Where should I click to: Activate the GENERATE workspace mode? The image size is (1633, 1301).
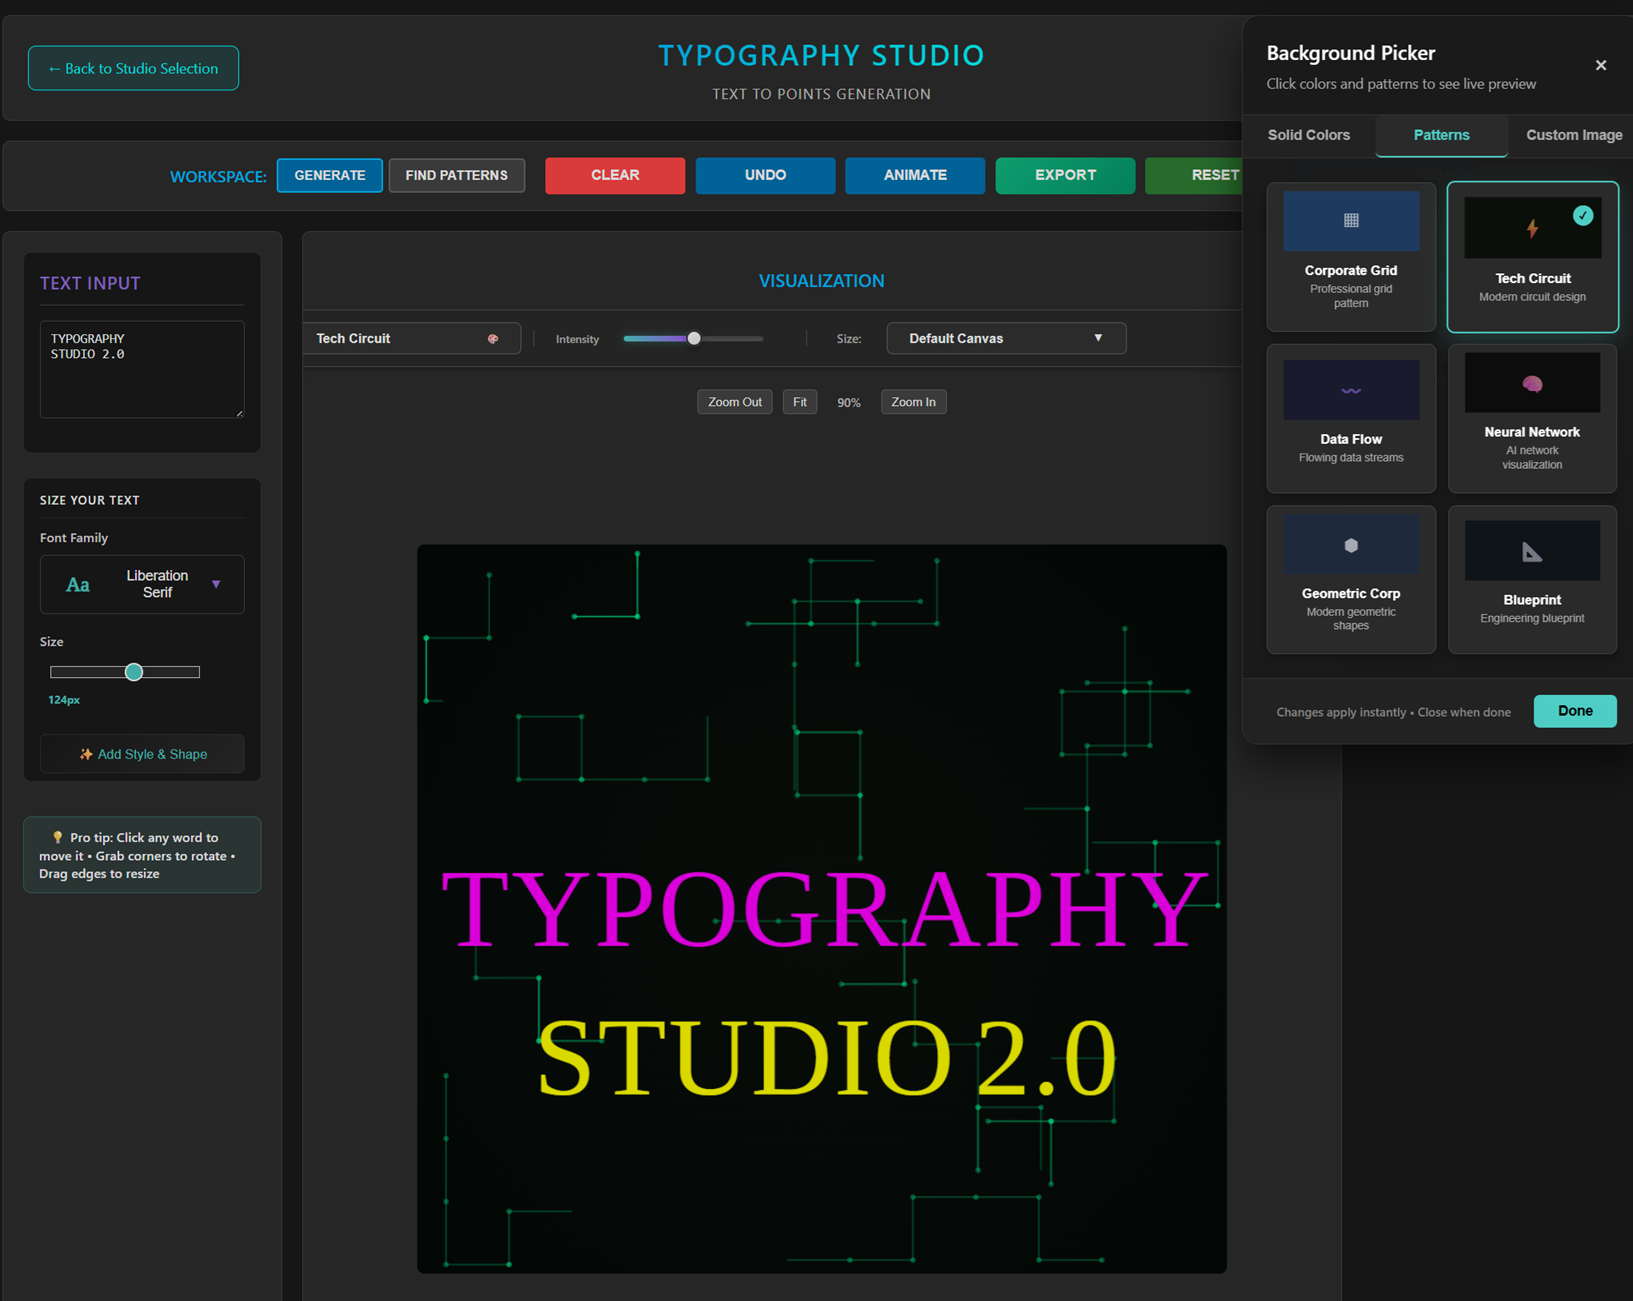(329, 175)
